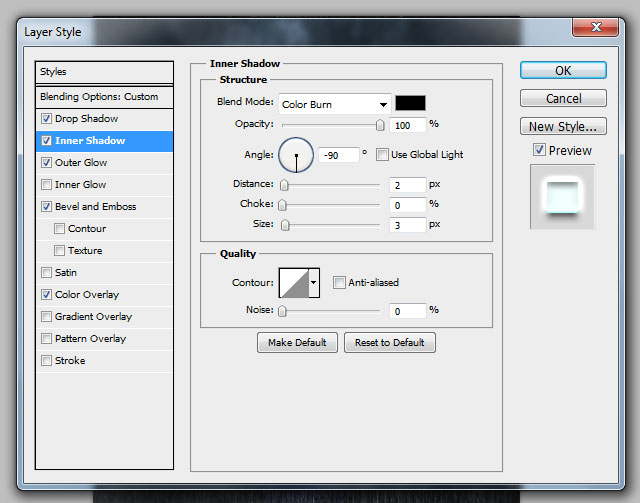The height and width of the screenshot is (503, 640).
Task: Click the Noise value field
Action: click(408, 312)
